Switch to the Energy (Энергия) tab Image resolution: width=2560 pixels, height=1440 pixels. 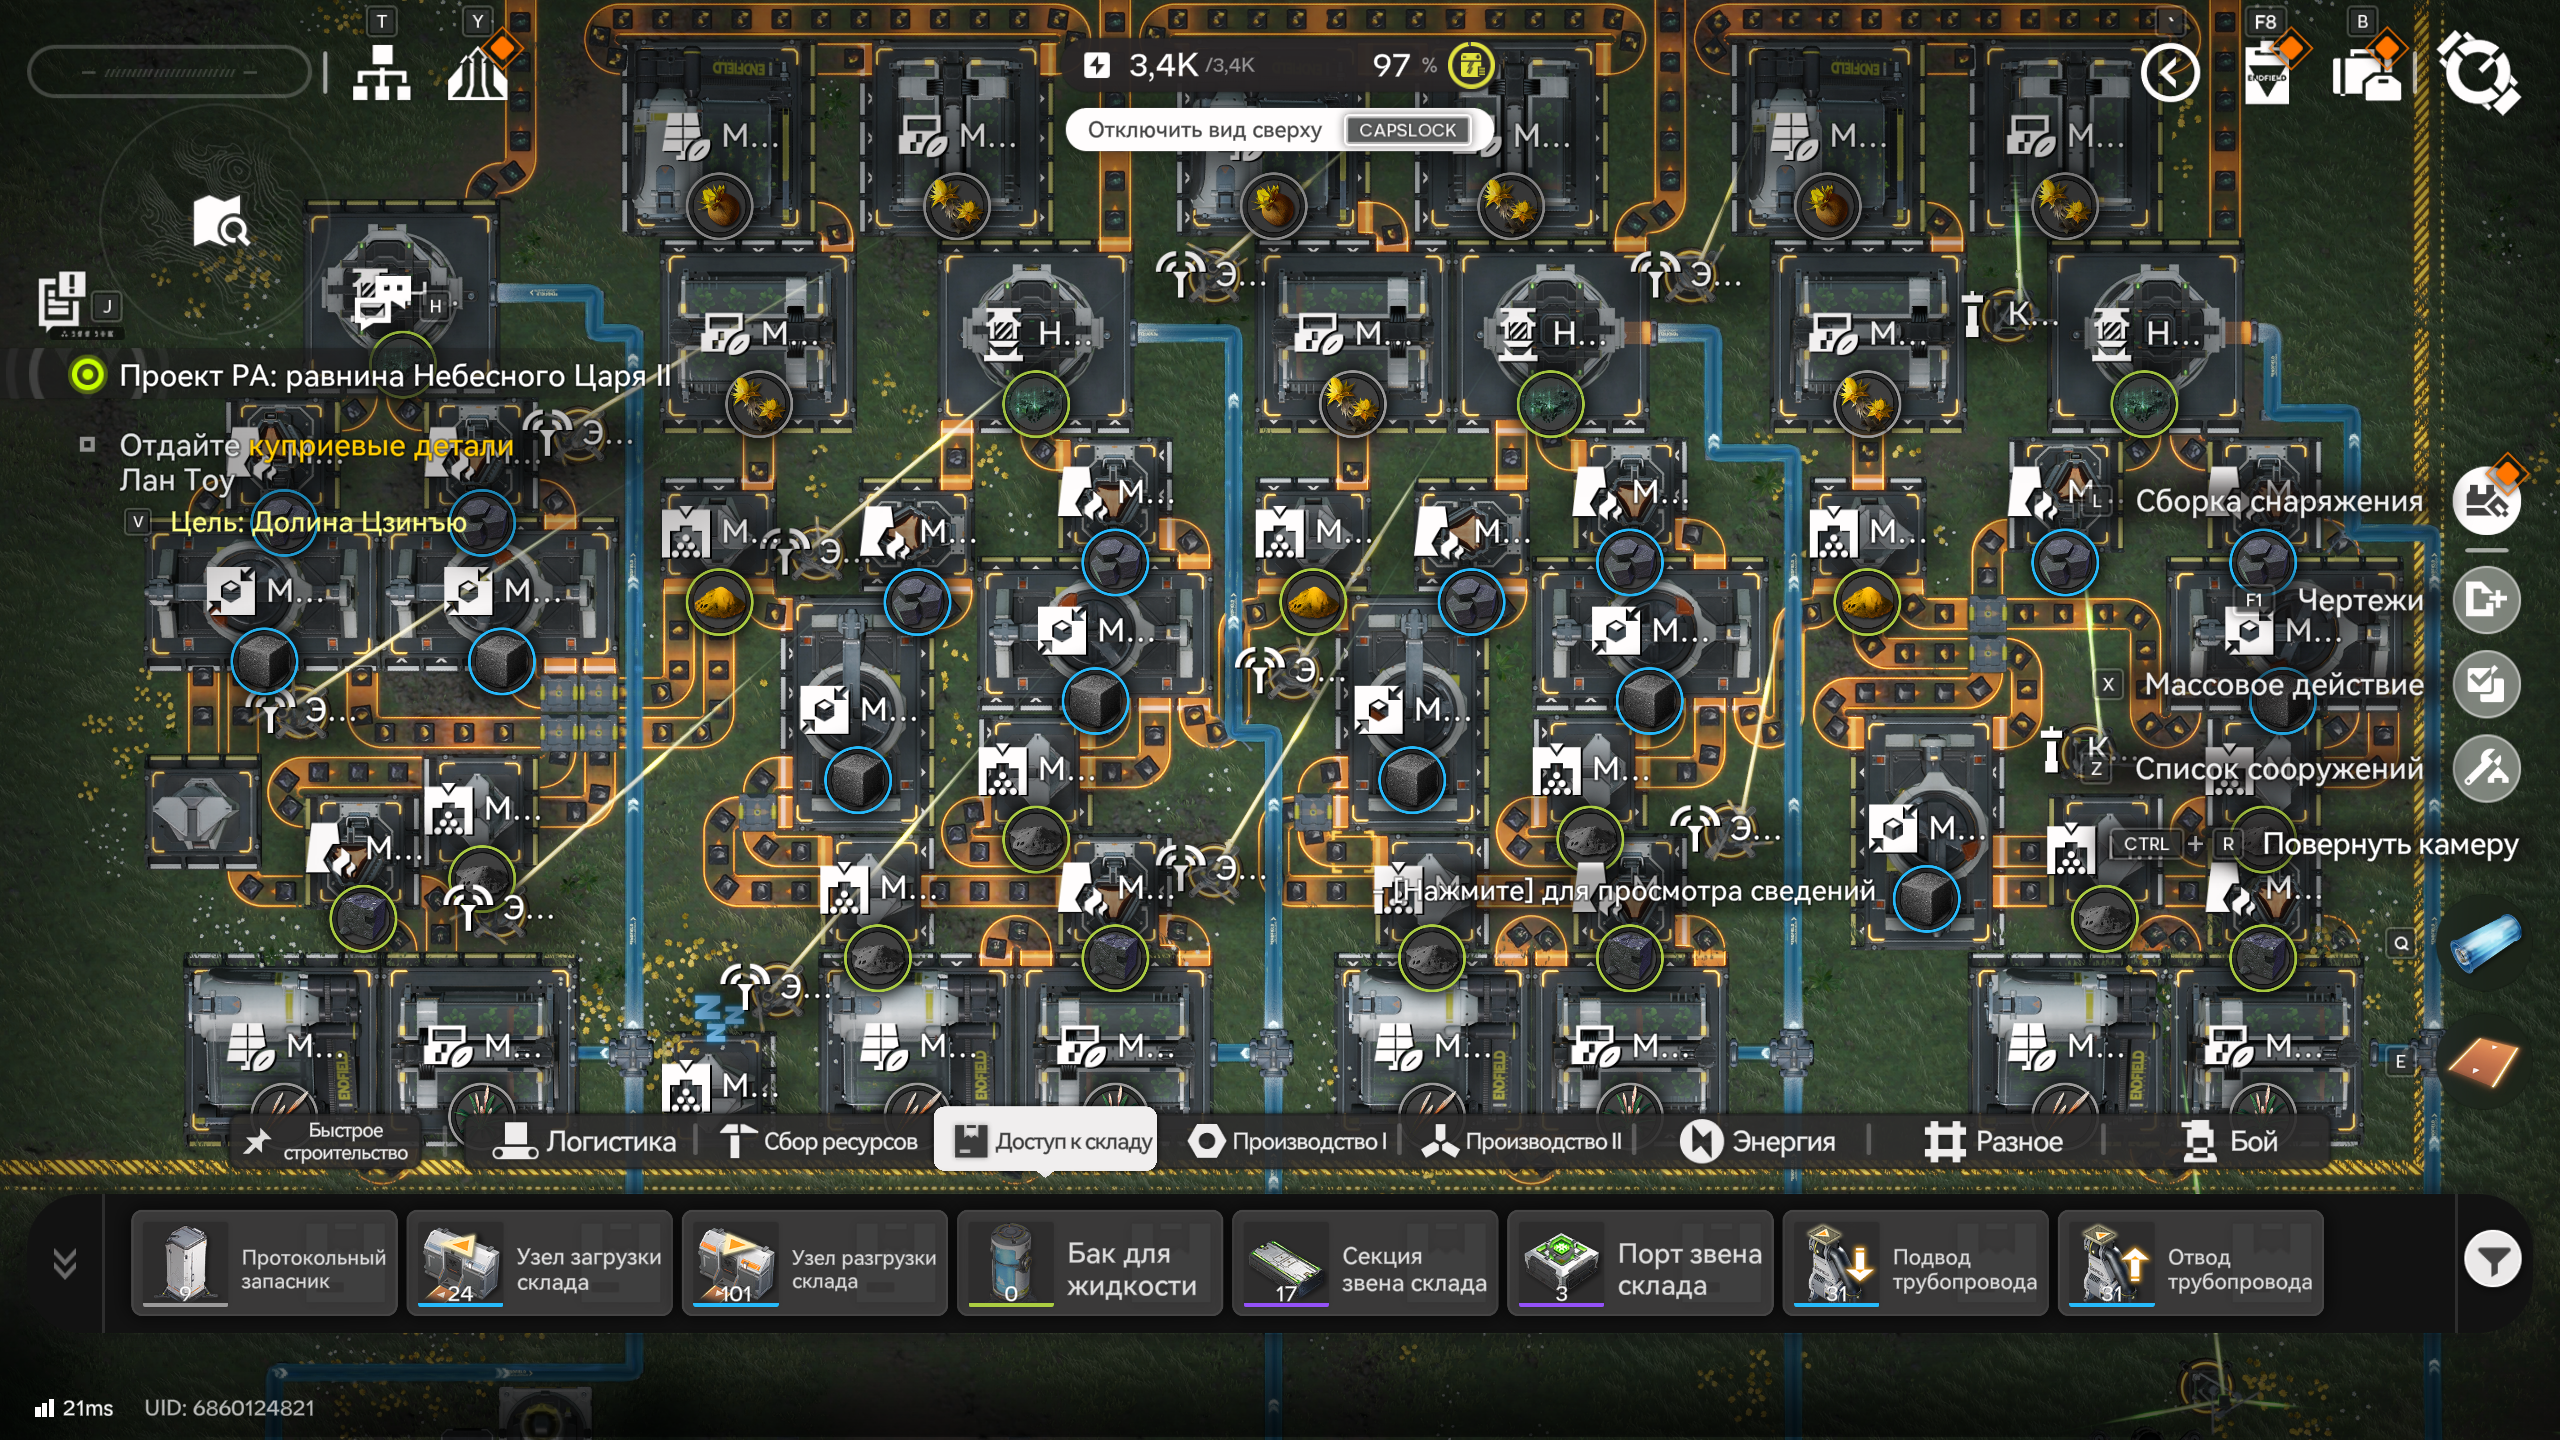coord(1758,1141)
